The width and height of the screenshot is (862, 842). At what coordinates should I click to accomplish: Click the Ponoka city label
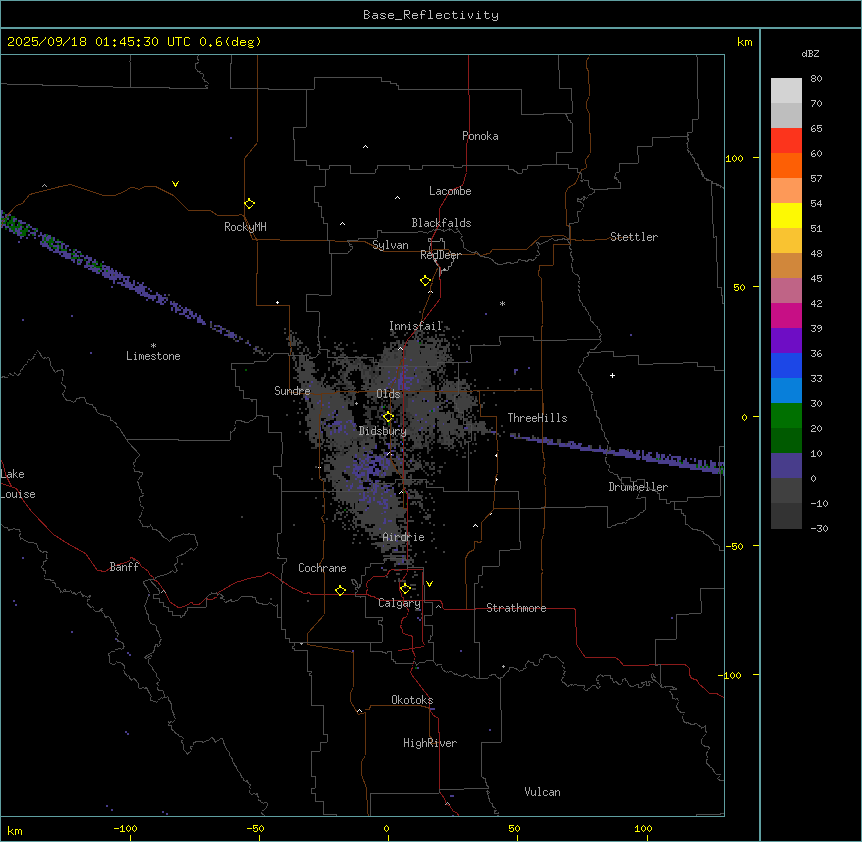tap(480, 136)
